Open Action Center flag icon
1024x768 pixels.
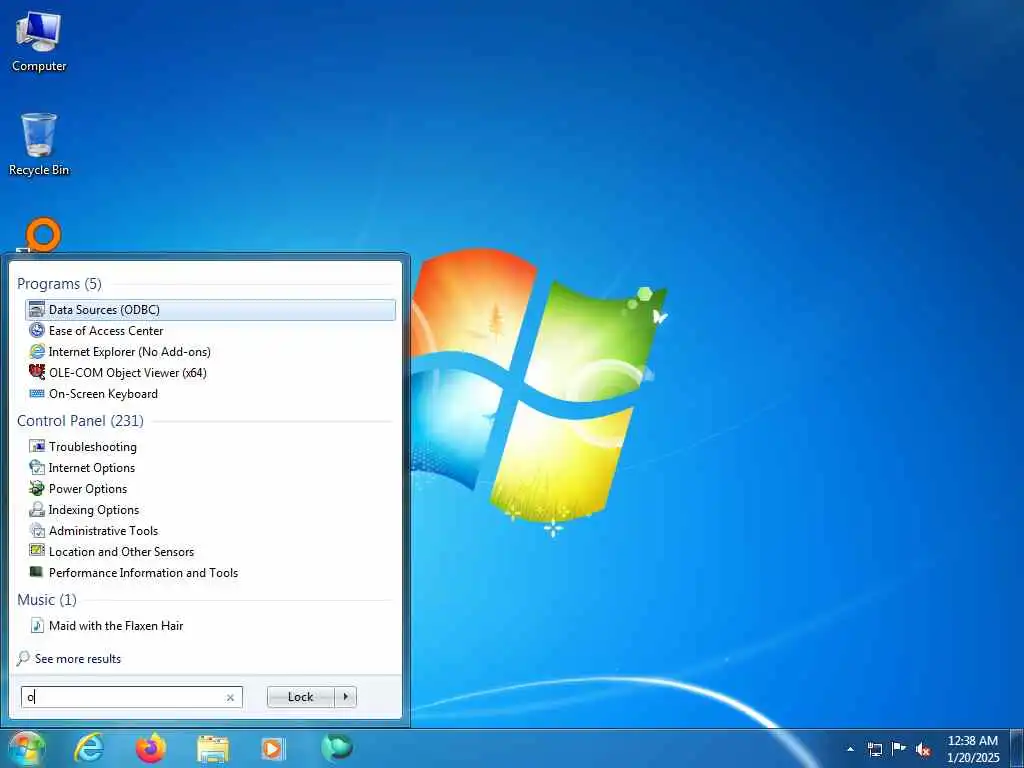tap(899, 748)
